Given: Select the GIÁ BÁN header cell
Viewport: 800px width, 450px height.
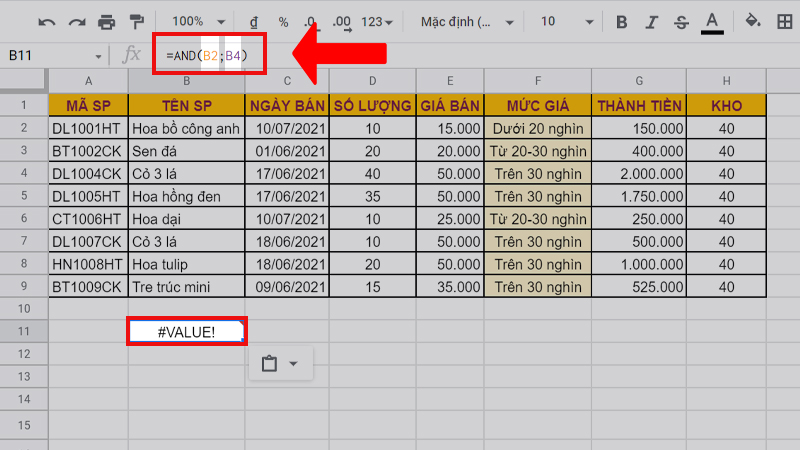Looking at the screenshot, I should click(x=450, y=106).
